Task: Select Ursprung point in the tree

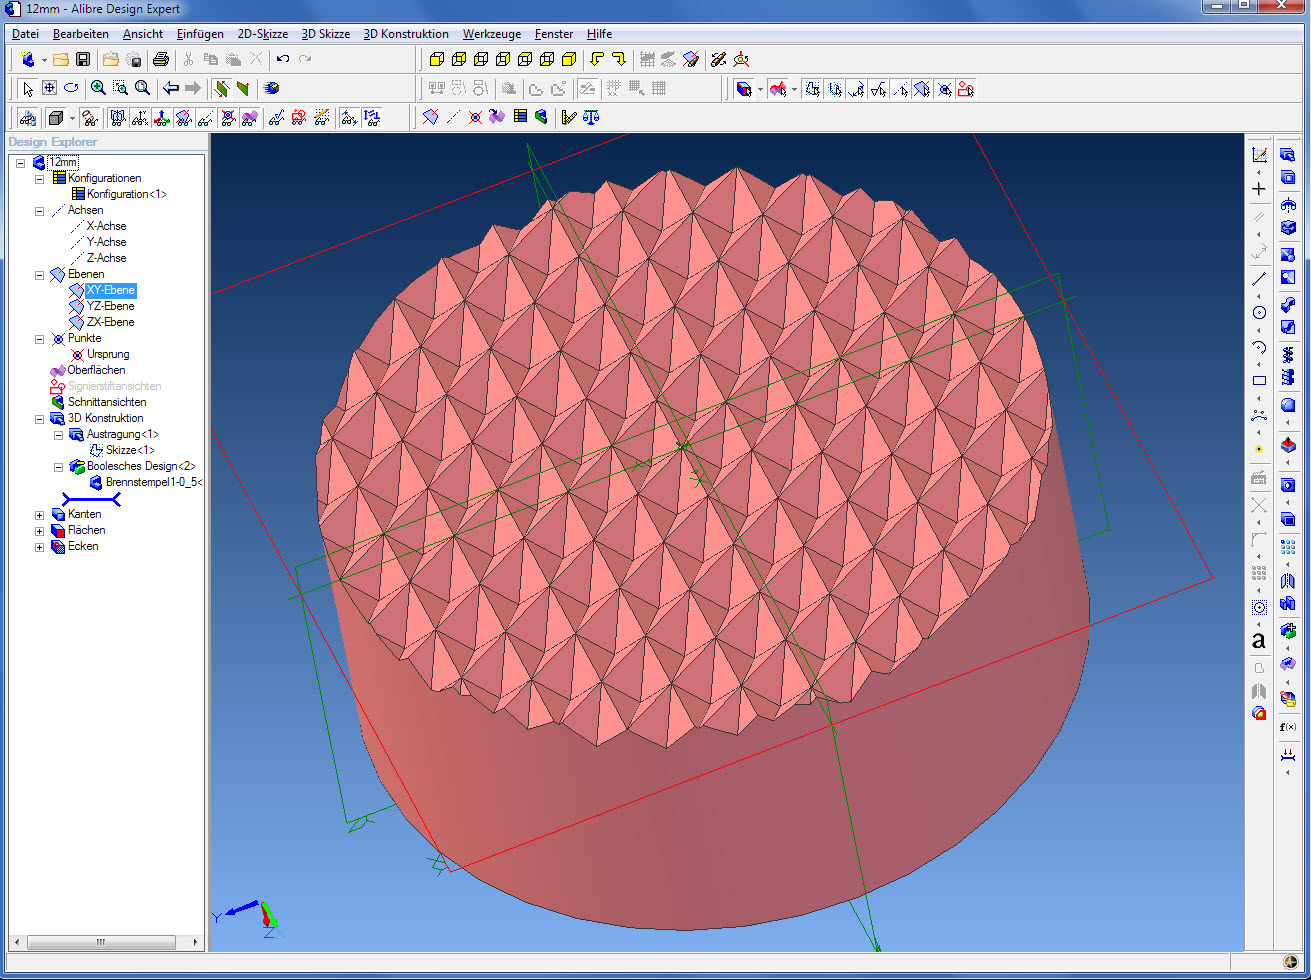Action: click(x=108, y=354)
